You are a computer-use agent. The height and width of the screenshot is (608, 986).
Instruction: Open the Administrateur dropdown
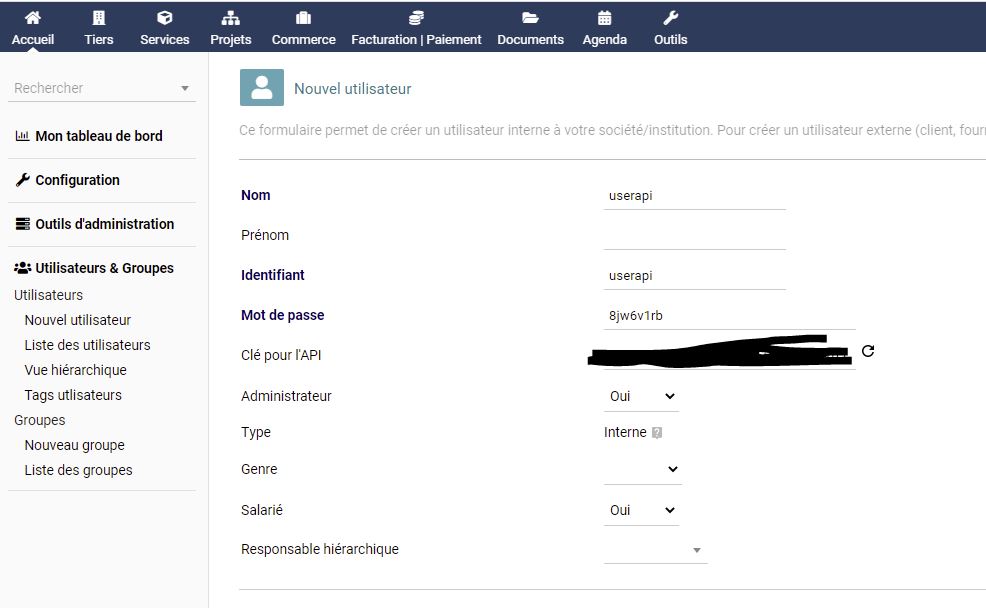coord(641,397)
